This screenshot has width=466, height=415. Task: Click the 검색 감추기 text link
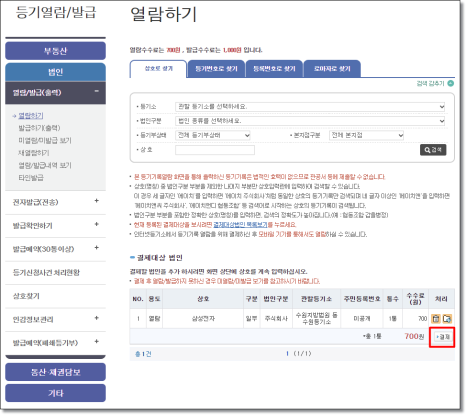coord(430,83)
